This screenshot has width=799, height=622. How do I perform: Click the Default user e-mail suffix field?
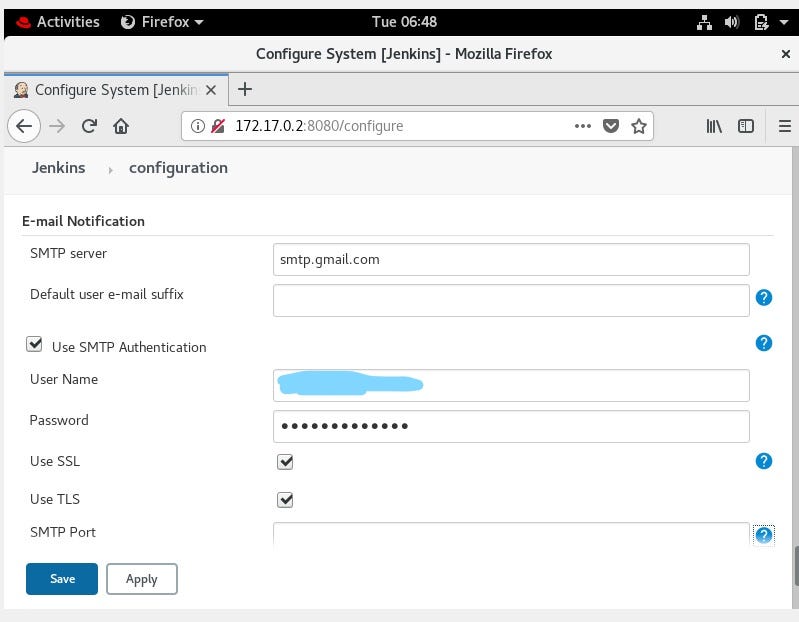tap(511, 301)
